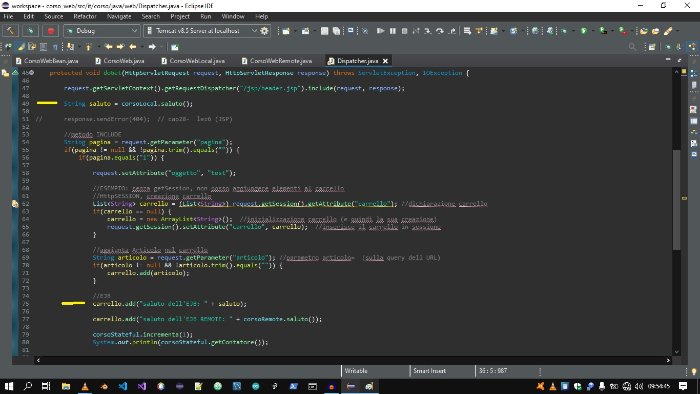Screen dimensions: 700x394
Task: Click the green Run button
Action: click(583, 31)
